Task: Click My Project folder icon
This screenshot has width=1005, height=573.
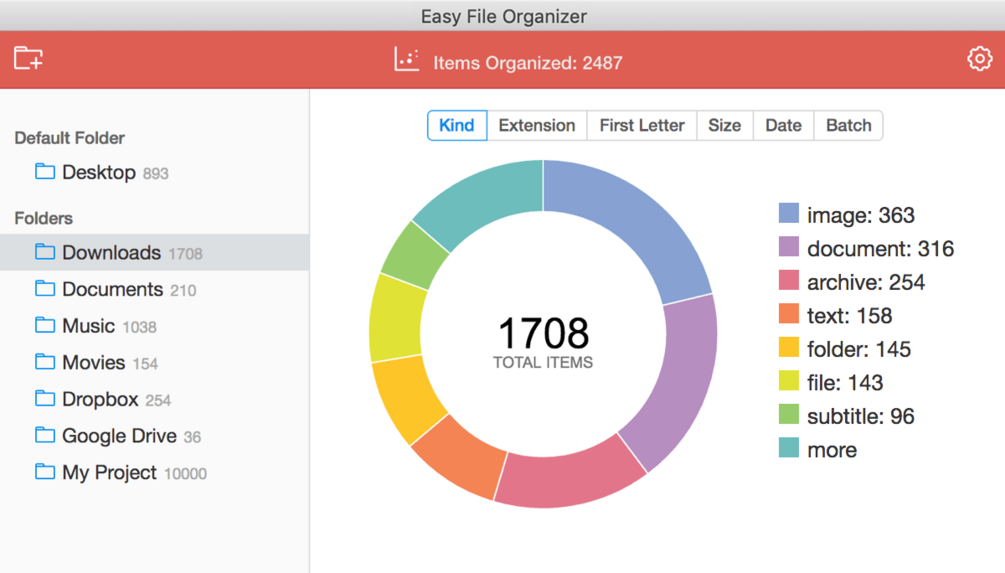Action: click(45, 472)
